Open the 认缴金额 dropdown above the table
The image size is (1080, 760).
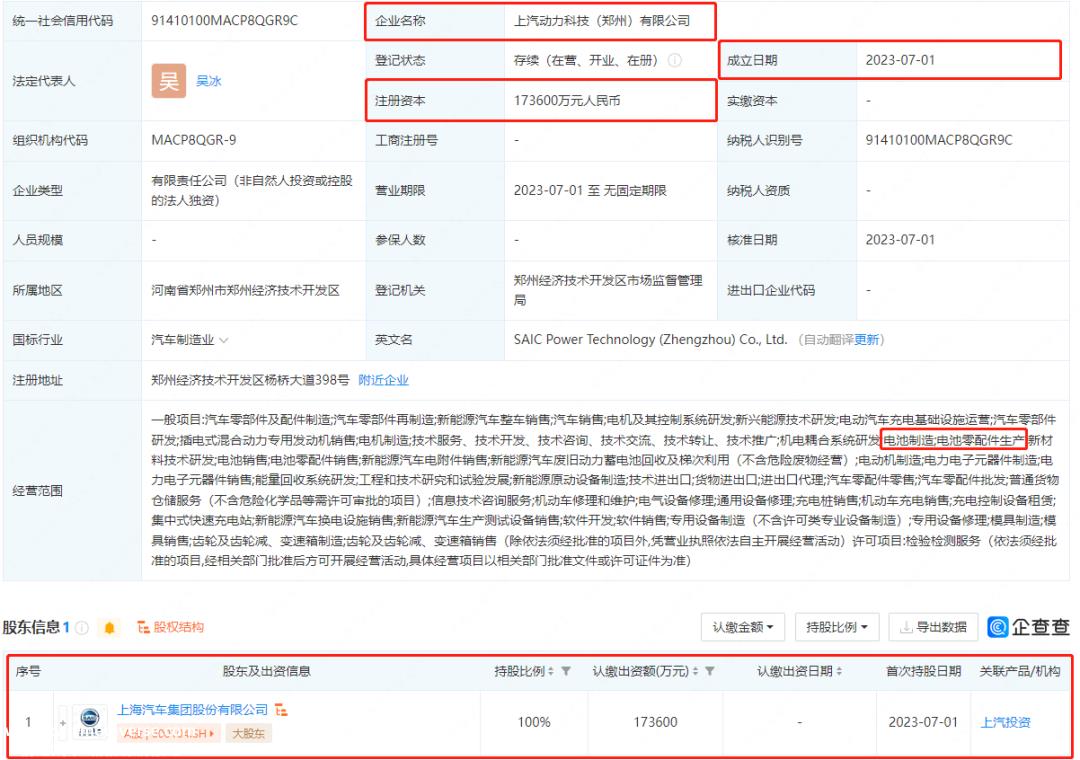742,627
